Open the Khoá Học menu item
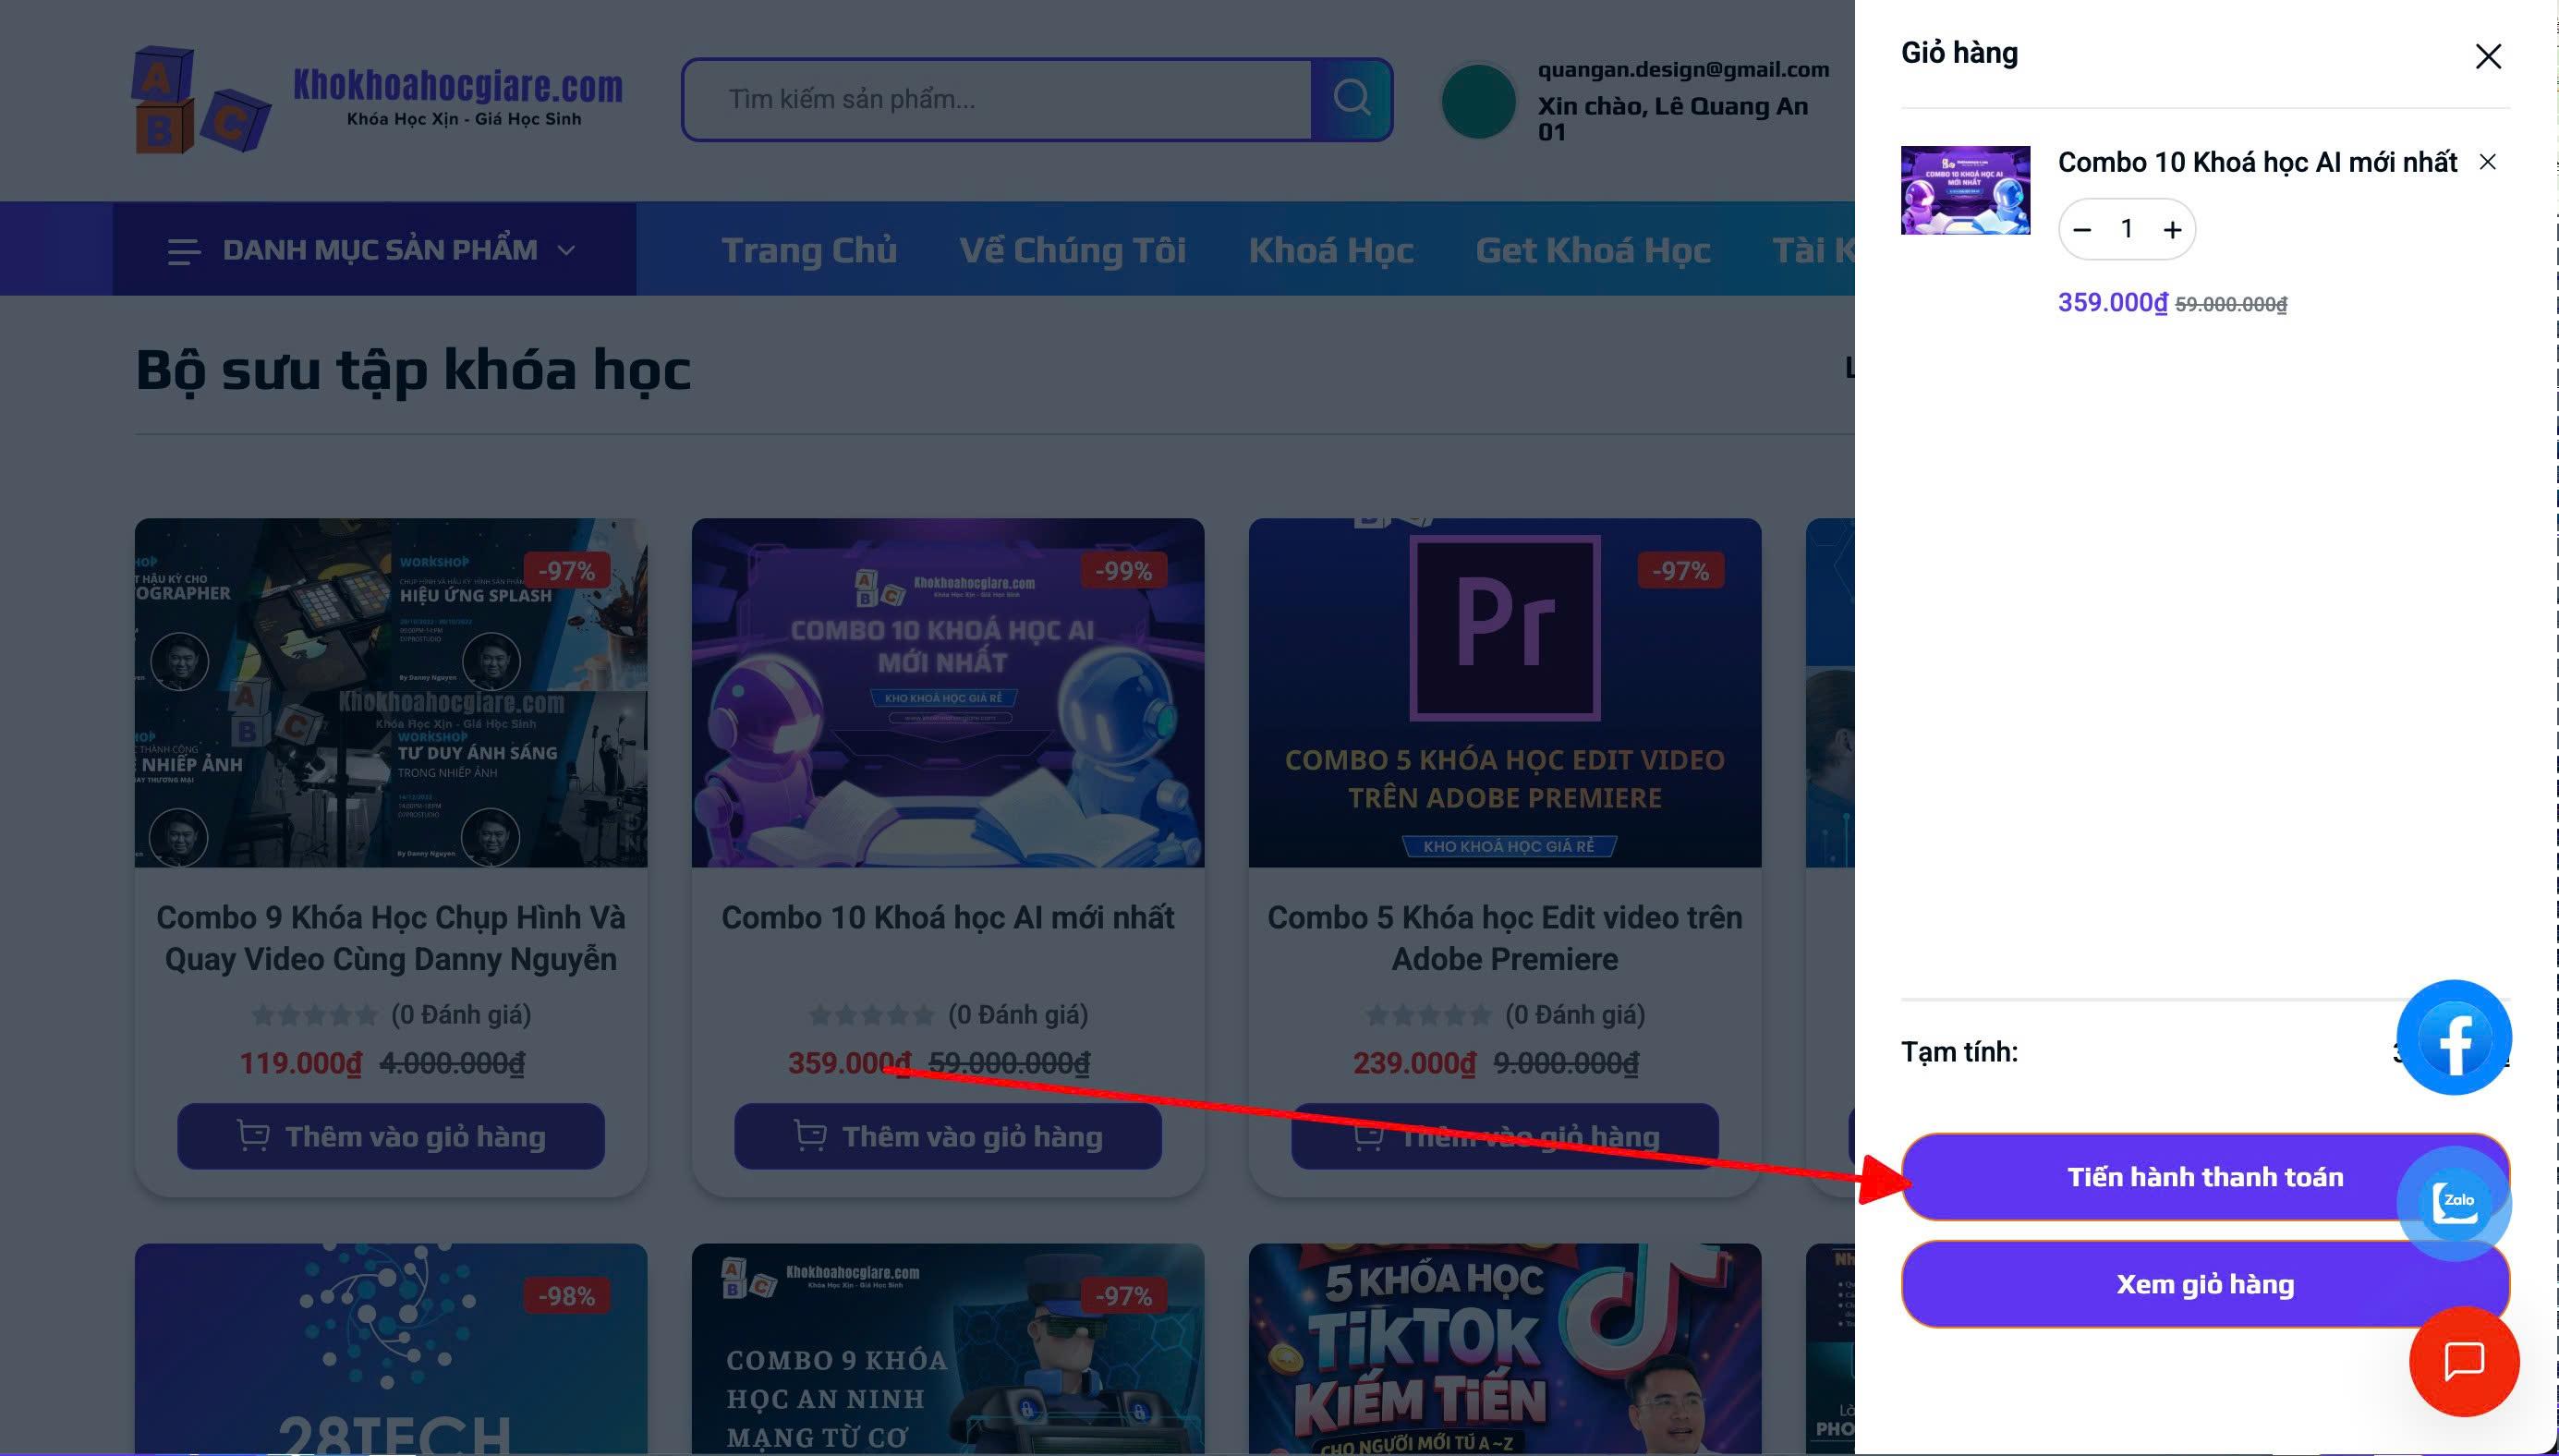The width and height of the screenshot is (2559, 1456). pos(1331,250)
